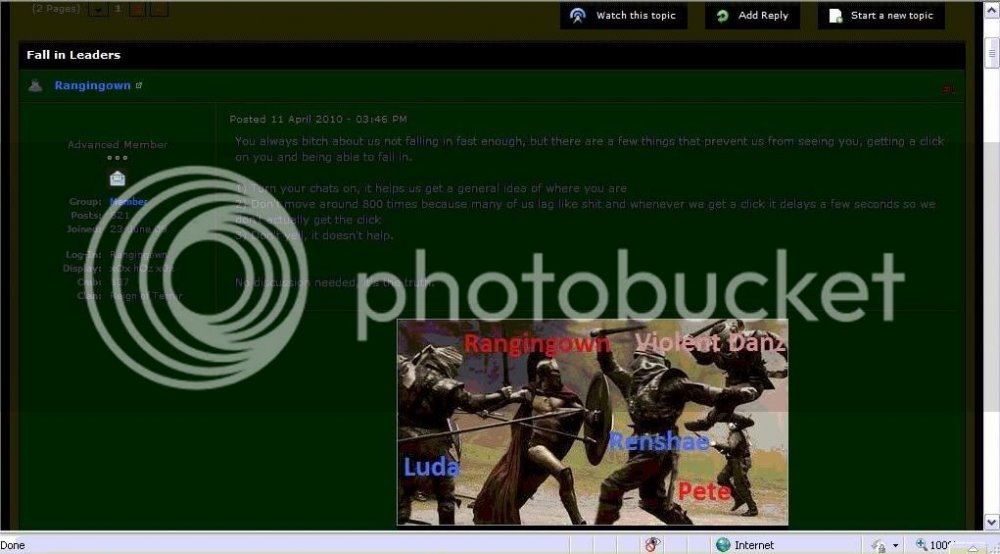The width and height of the screenshot is (1000, 554).
Task: Click the green Add Reply arrow icon
Action: (723, 16)
